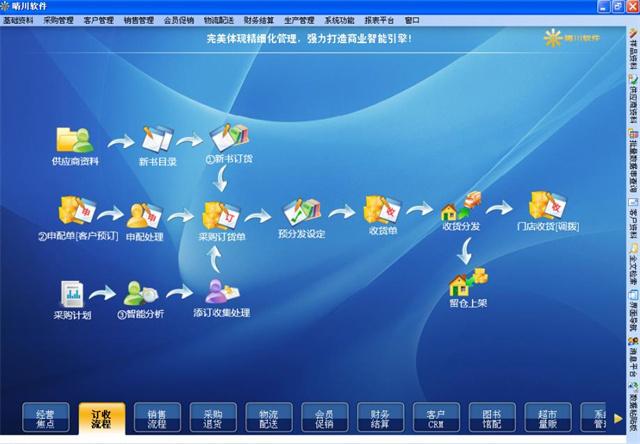Open the 窗口 menu

[x=412, y=20]
